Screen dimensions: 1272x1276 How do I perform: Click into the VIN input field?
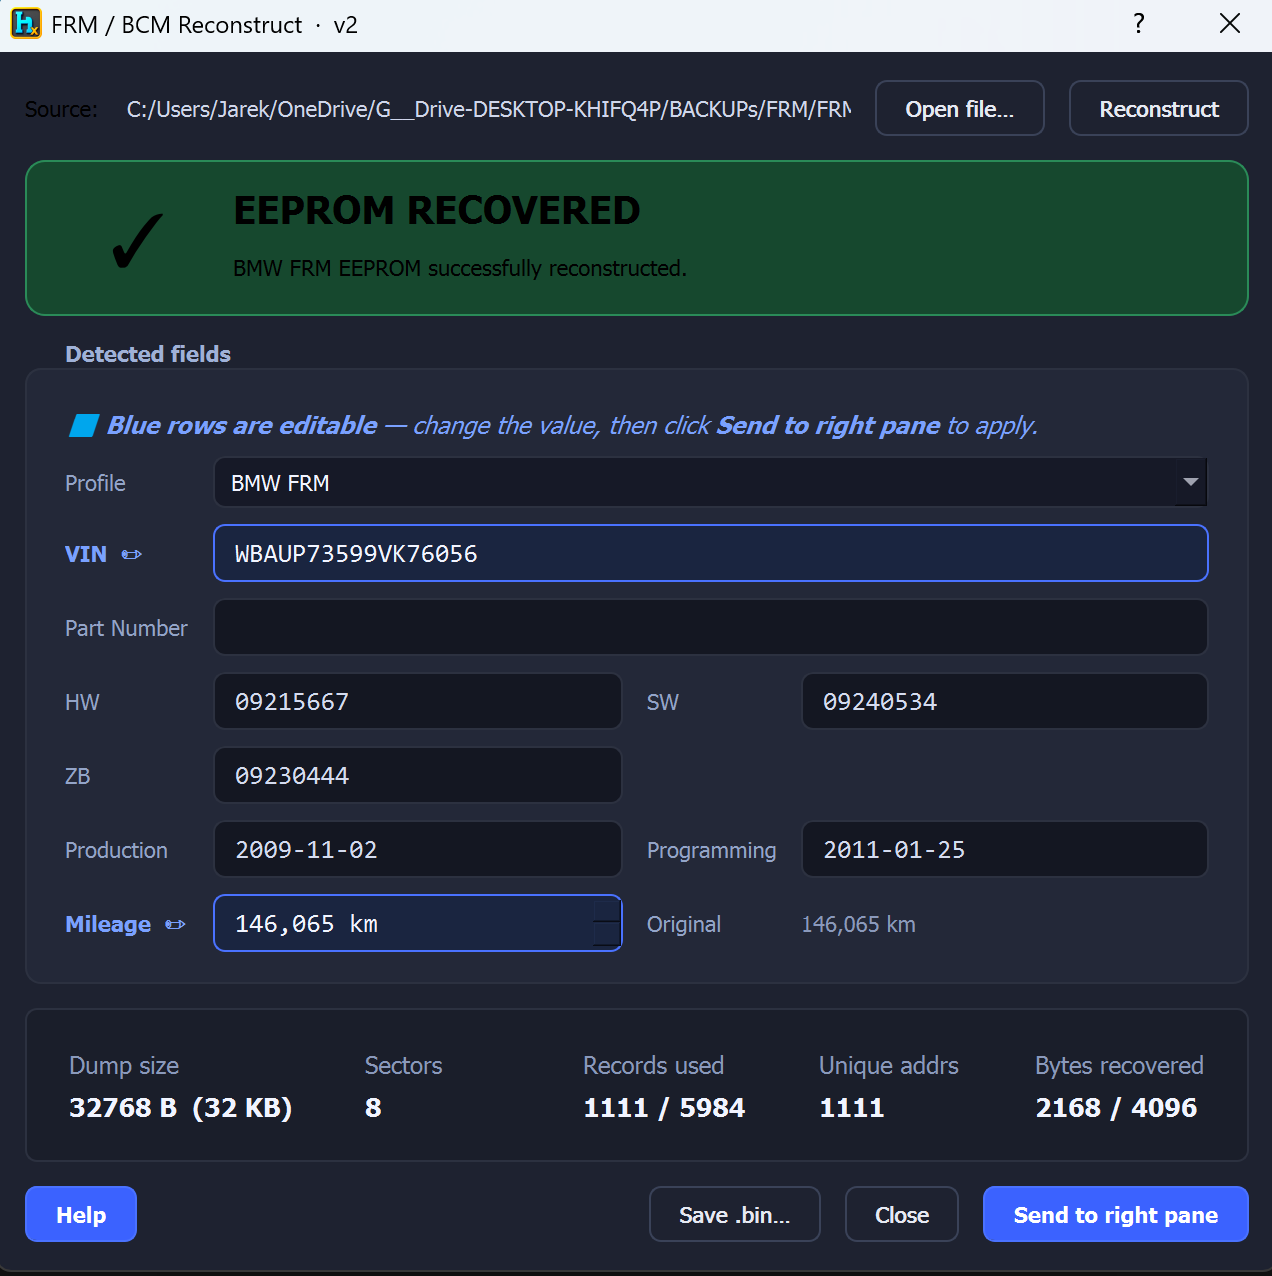point(710,553)
